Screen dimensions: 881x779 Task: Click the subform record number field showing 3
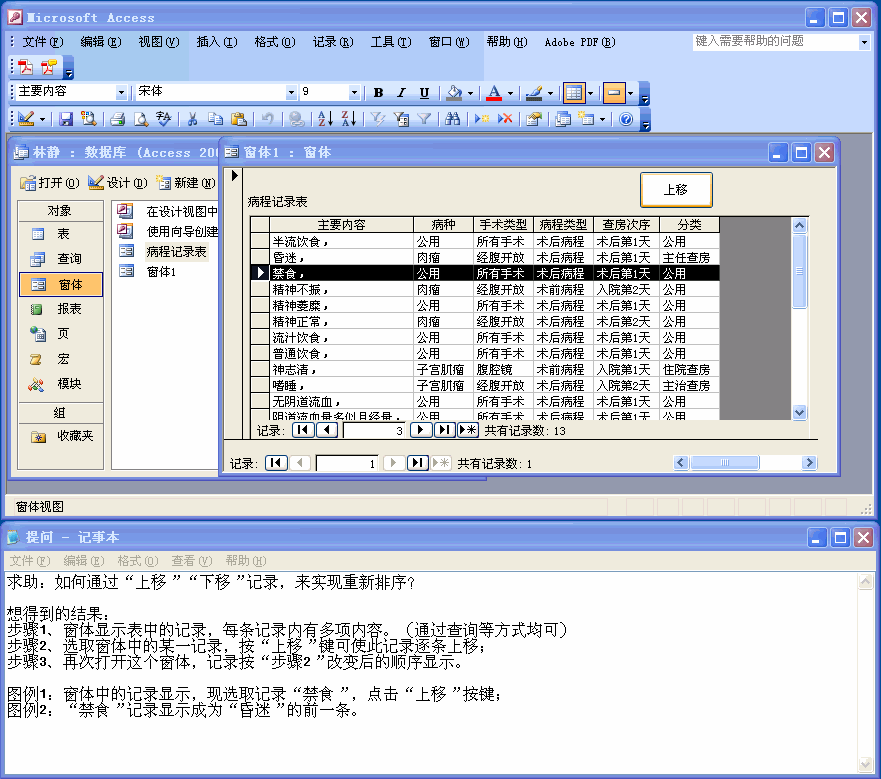(373, 430)
